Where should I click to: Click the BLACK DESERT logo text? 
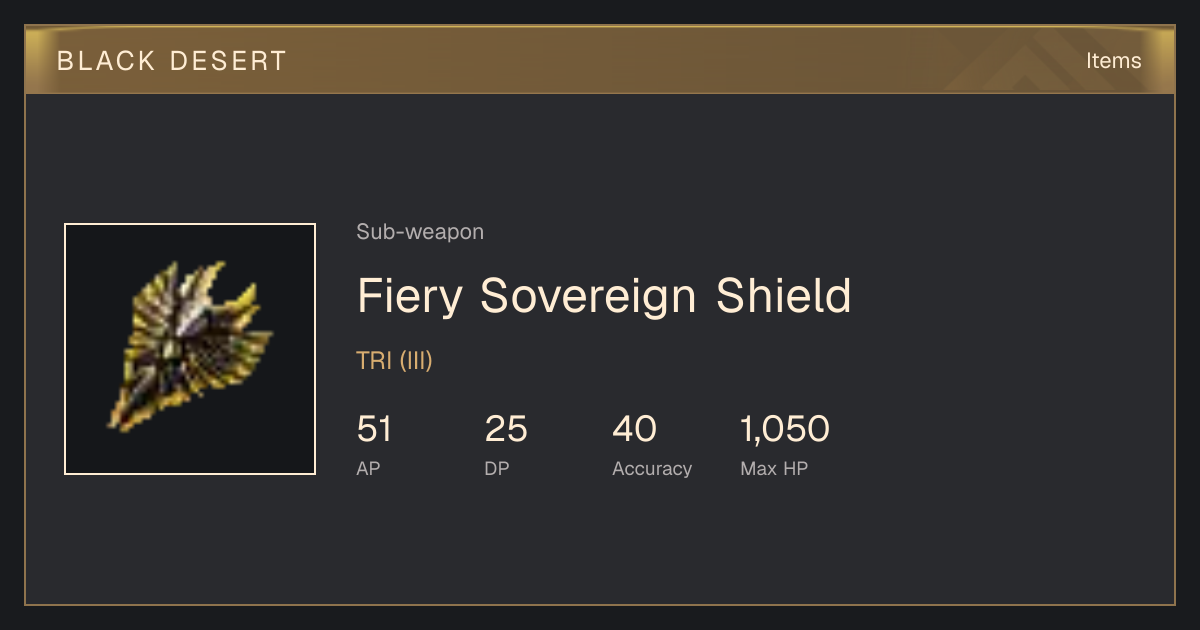(172, 61)
